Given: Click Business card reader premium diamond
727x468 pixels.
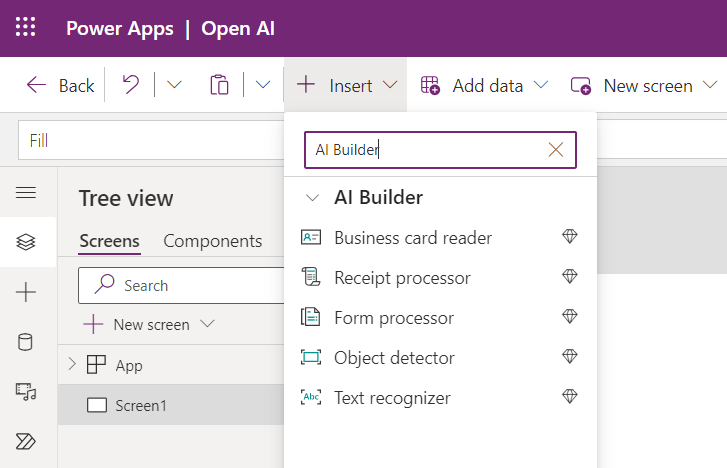Looking at the screenshot, I should click(569, 237).
